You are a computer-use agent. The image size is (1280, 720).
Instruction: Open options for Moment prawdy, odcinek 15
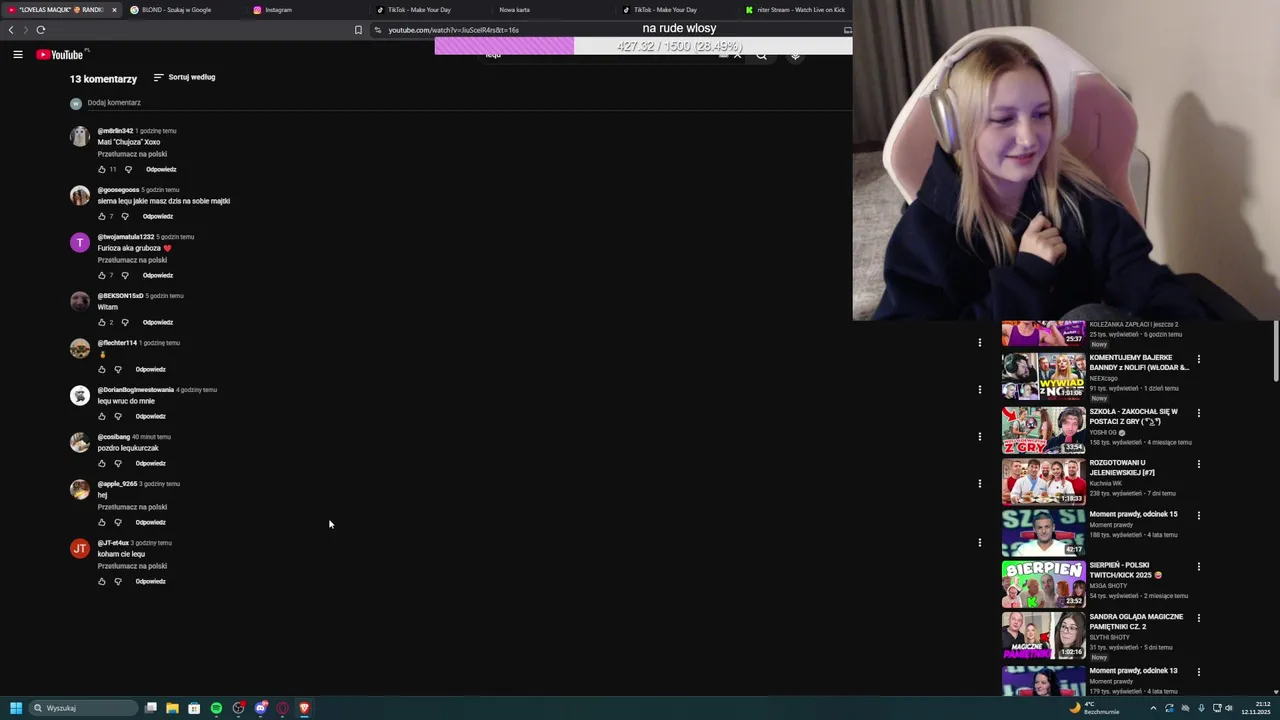click(x=1198, y=516)
